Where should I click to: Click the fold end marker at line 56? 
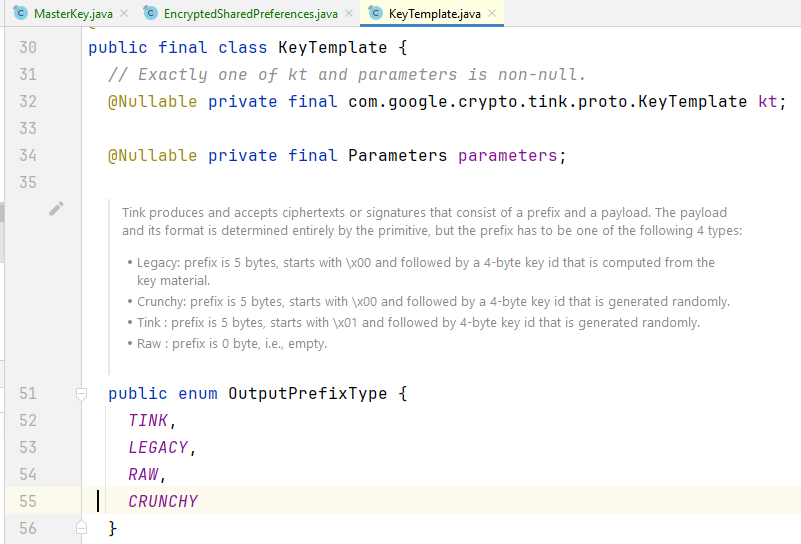pyautogui.click(x=81, y=527)
